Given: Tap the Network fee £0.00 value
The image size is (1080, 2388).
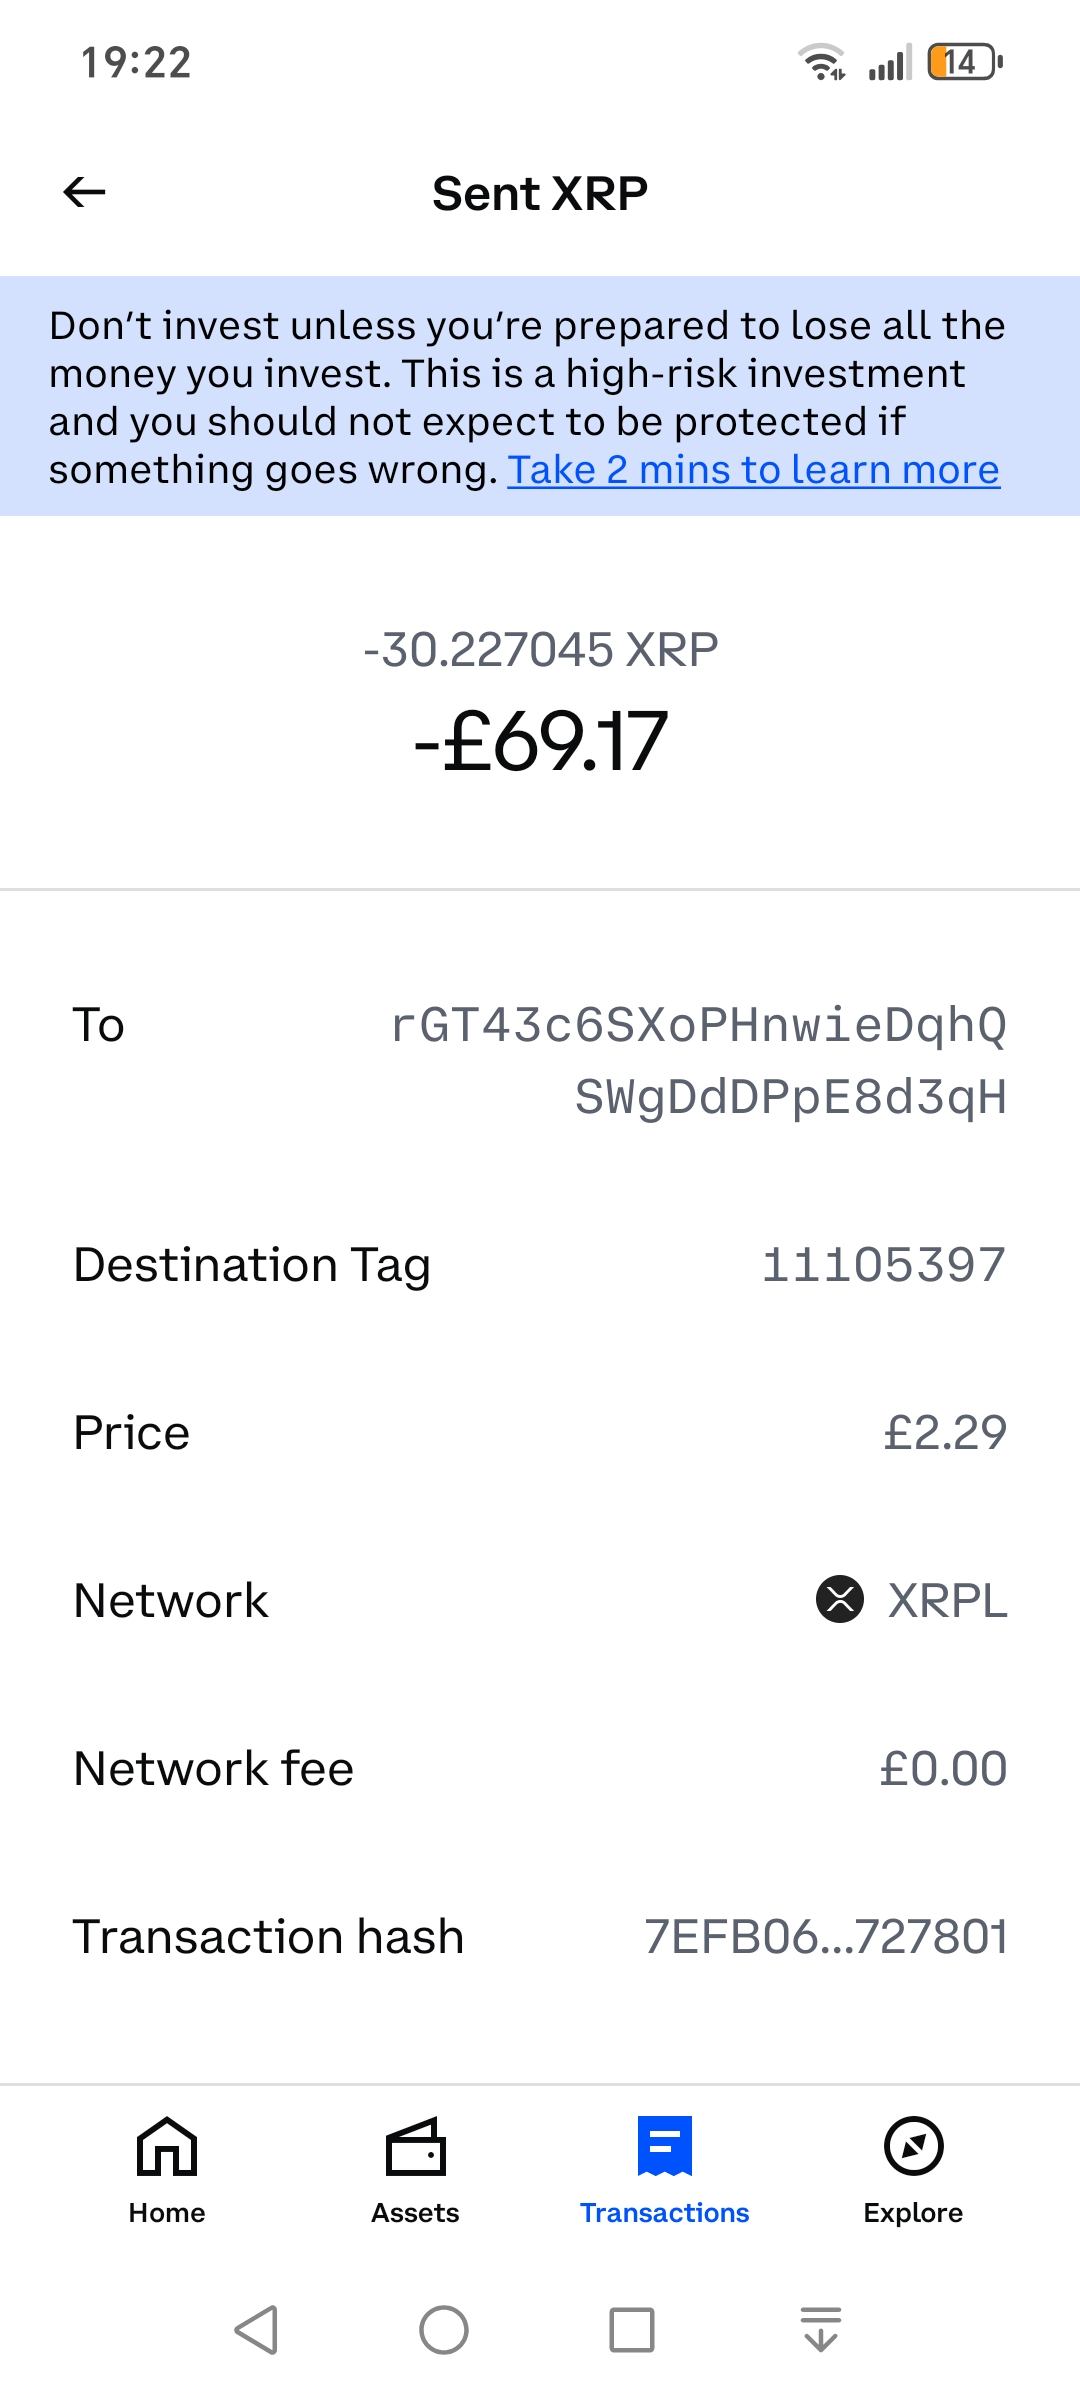Looking at the screenshot, I should click(943, 1768).
